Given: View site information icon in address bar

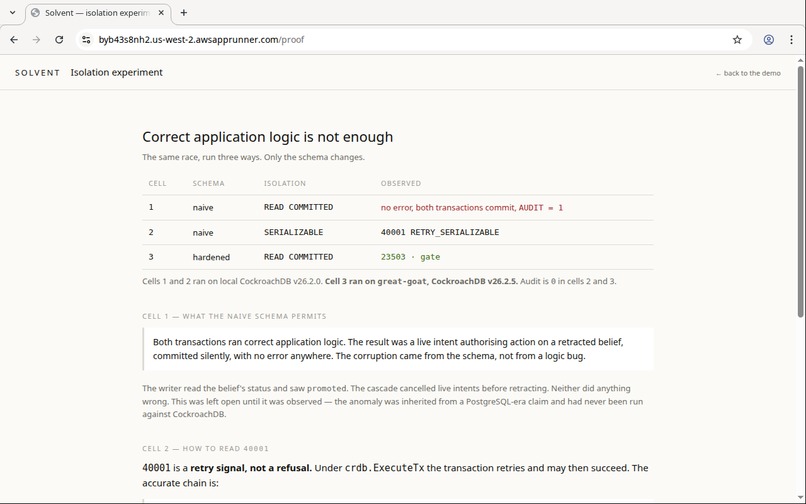Looking at the screenshot, I should click(86, 40).
